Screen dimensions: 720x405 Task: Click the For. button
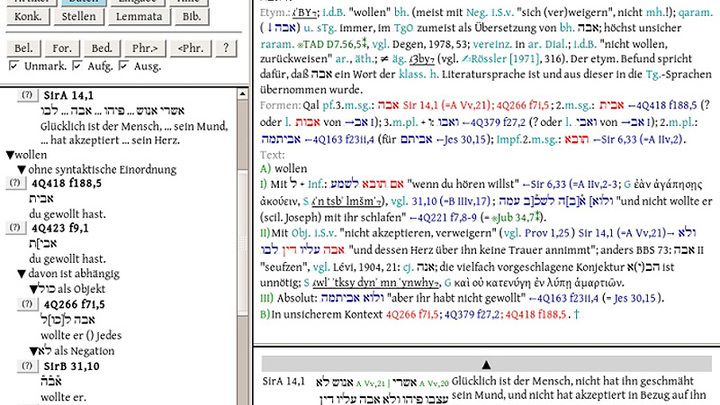(62, 48)
